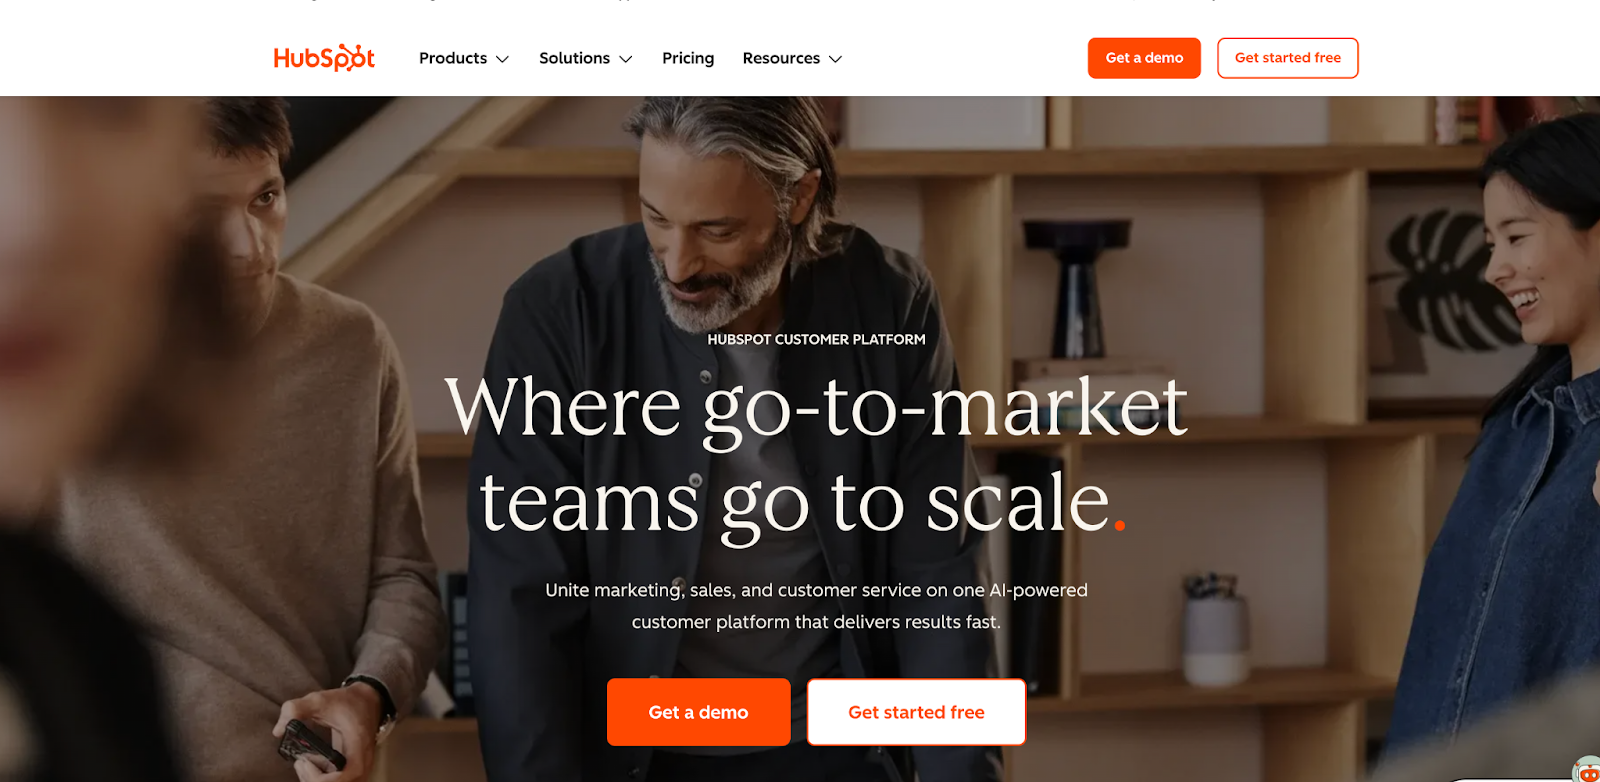
Task: Open the Products menu
Action: 464,58
